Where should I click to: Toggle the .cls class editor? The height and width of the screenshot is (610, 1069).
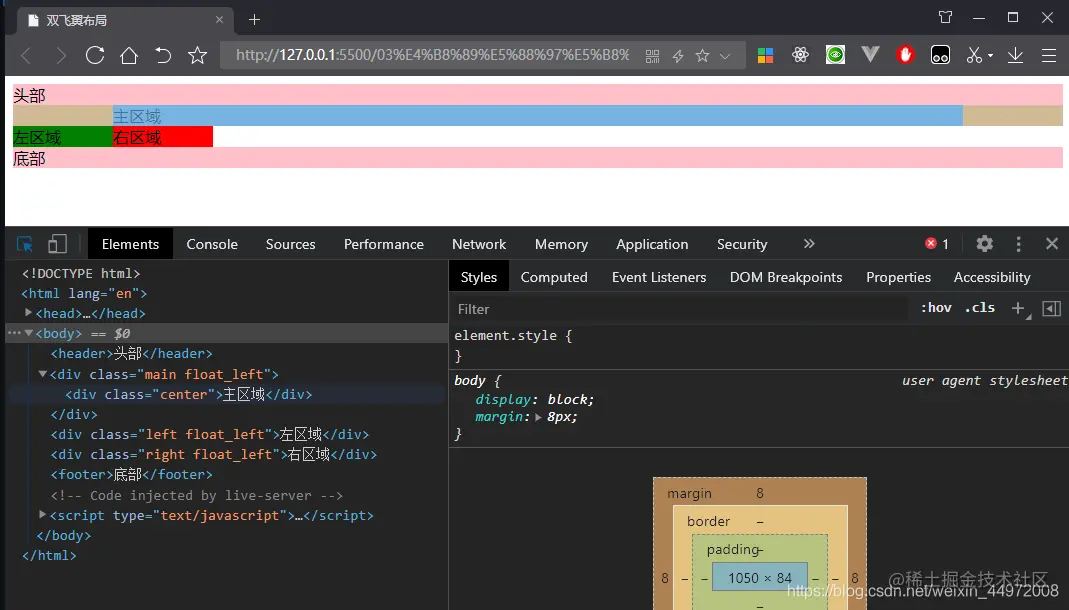[980, 308]
